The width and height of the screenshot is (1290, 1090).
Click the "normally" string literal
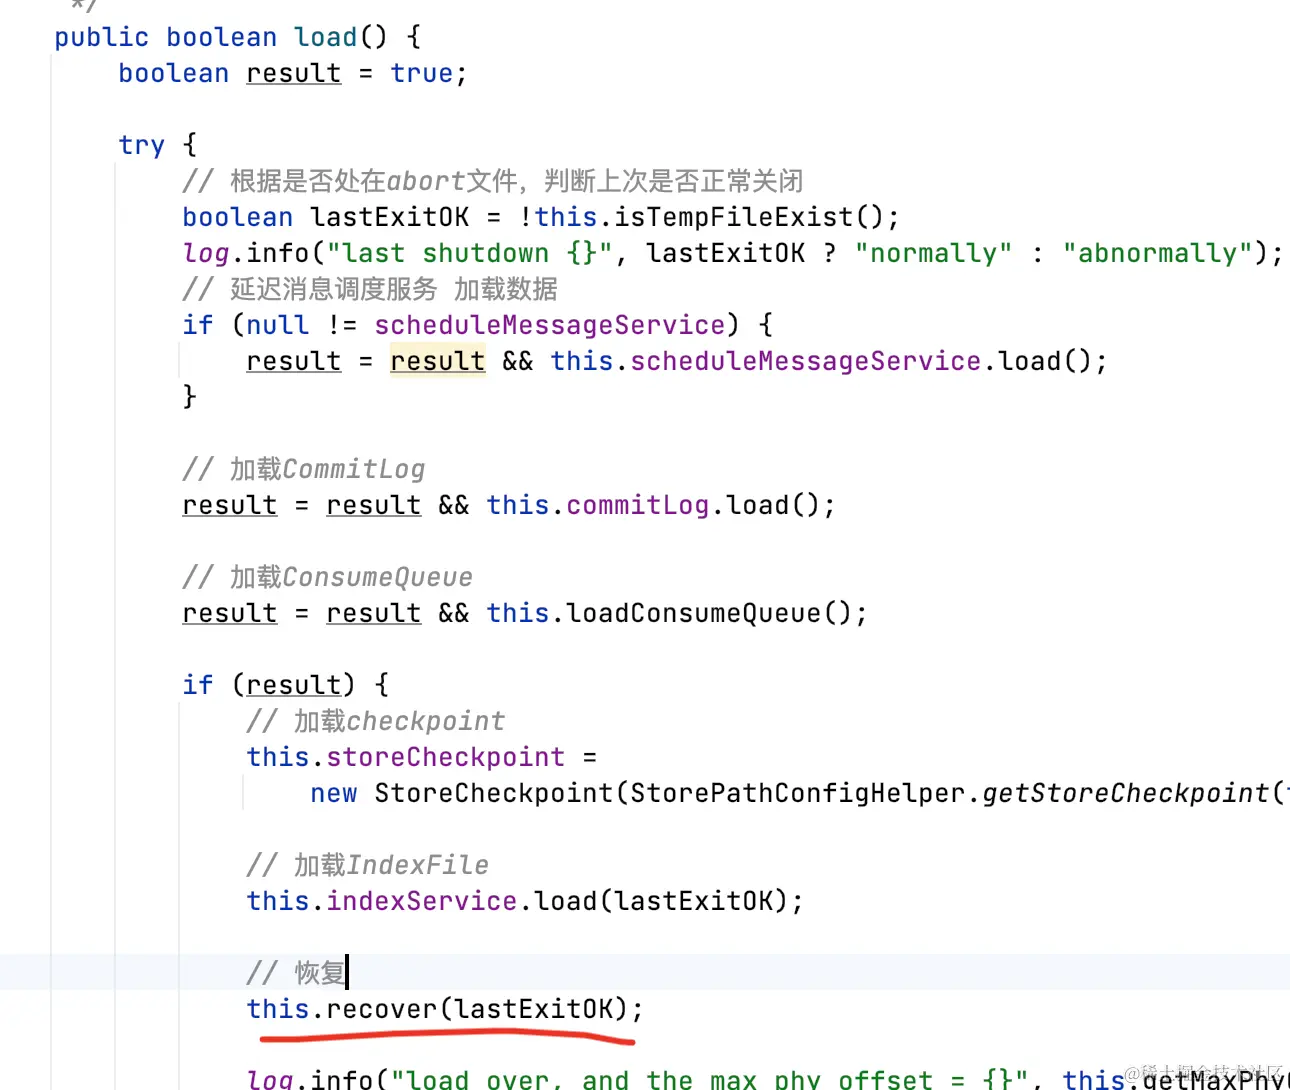coord(933,253)
